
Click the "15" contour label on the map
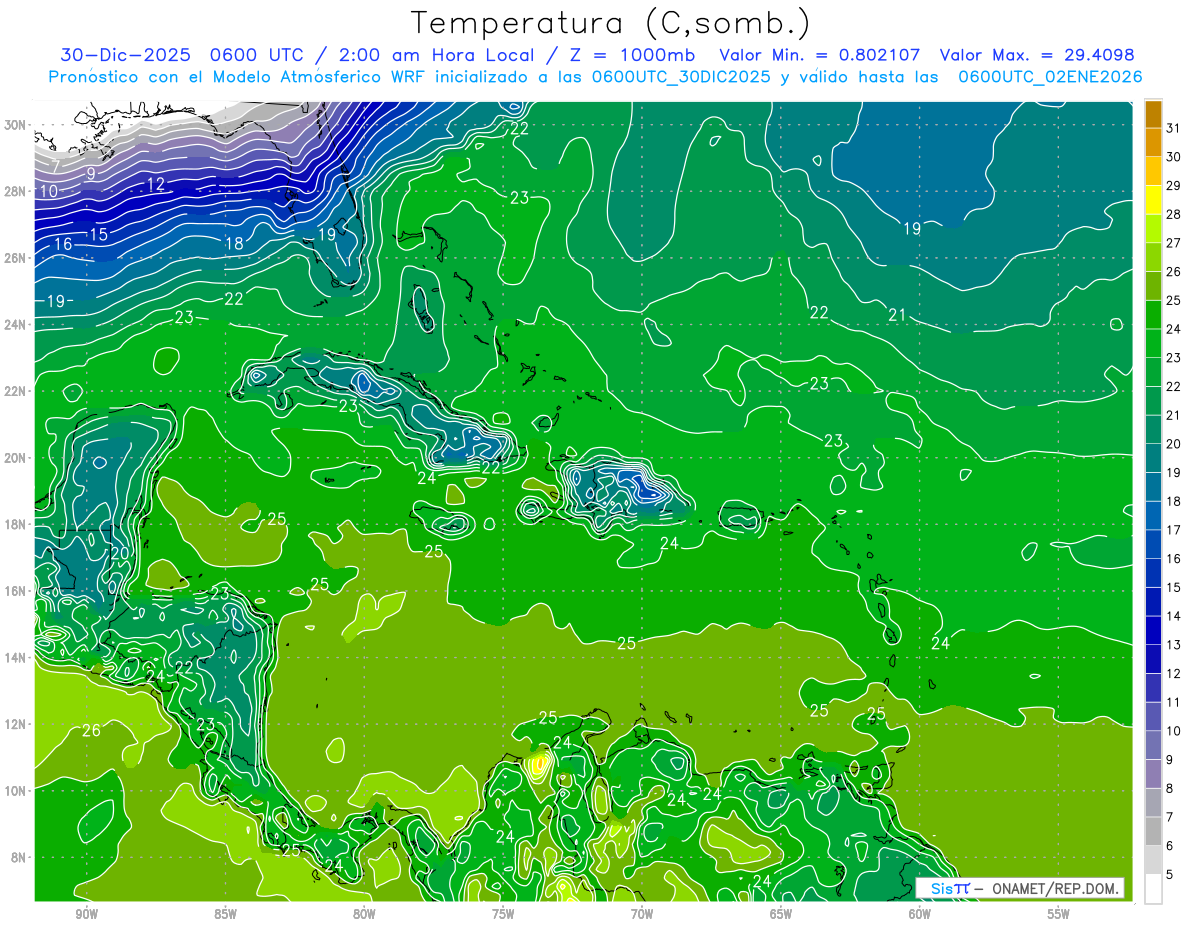point(98,234)
